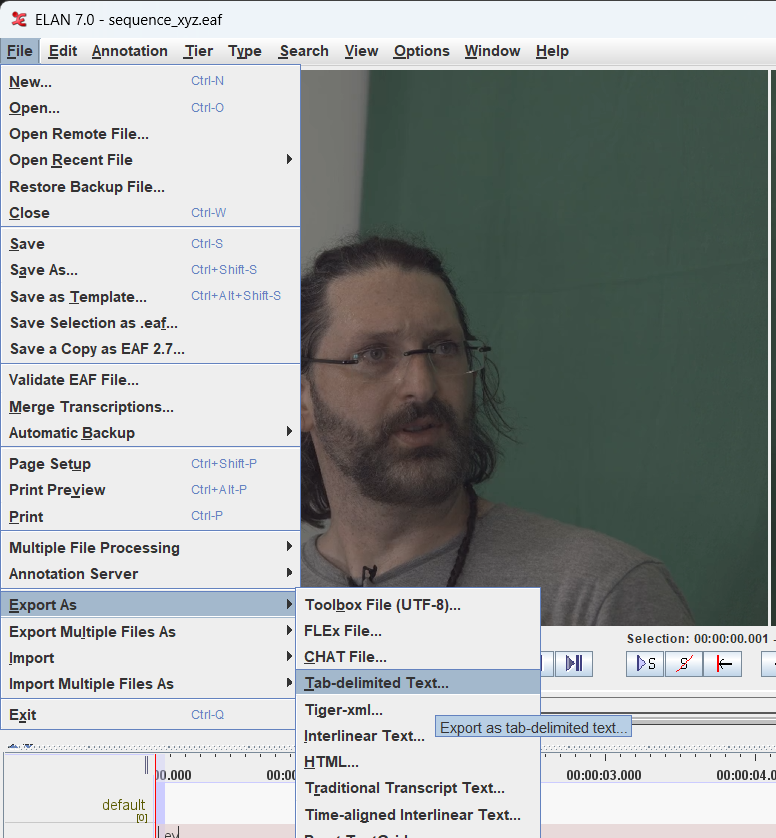
Task: Open the Help menu
Action: pos(552,51)
